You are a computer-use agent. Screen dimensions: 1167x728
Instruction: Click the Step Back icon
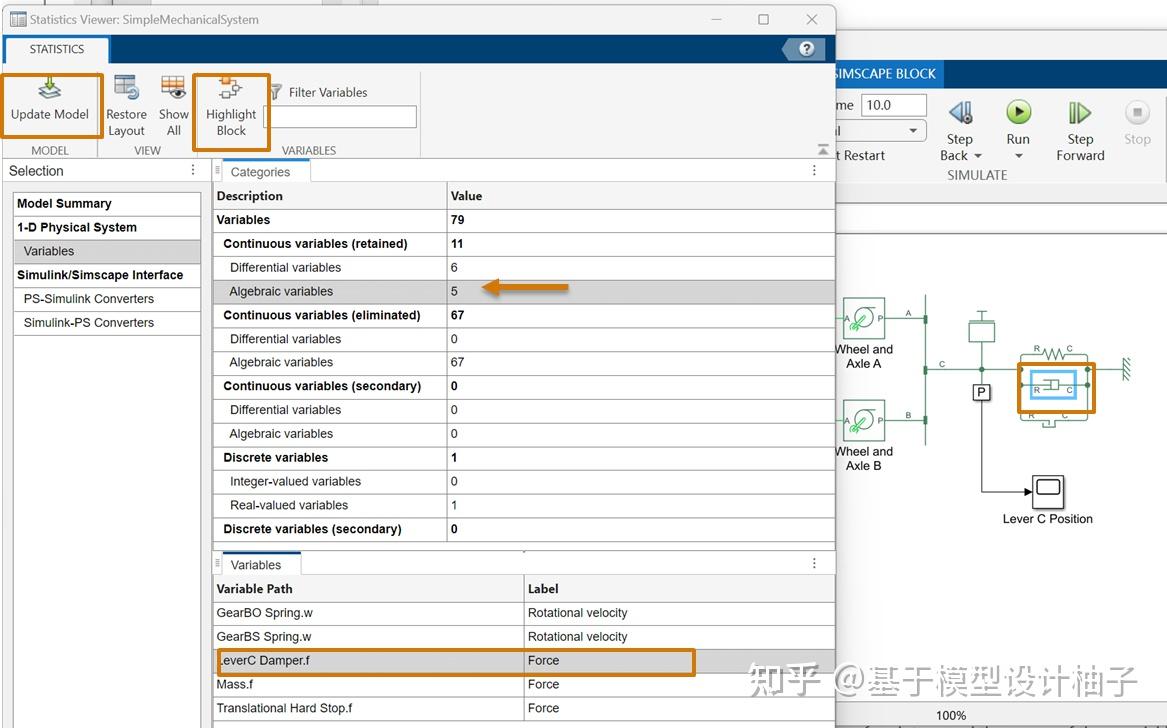[959, 113]
